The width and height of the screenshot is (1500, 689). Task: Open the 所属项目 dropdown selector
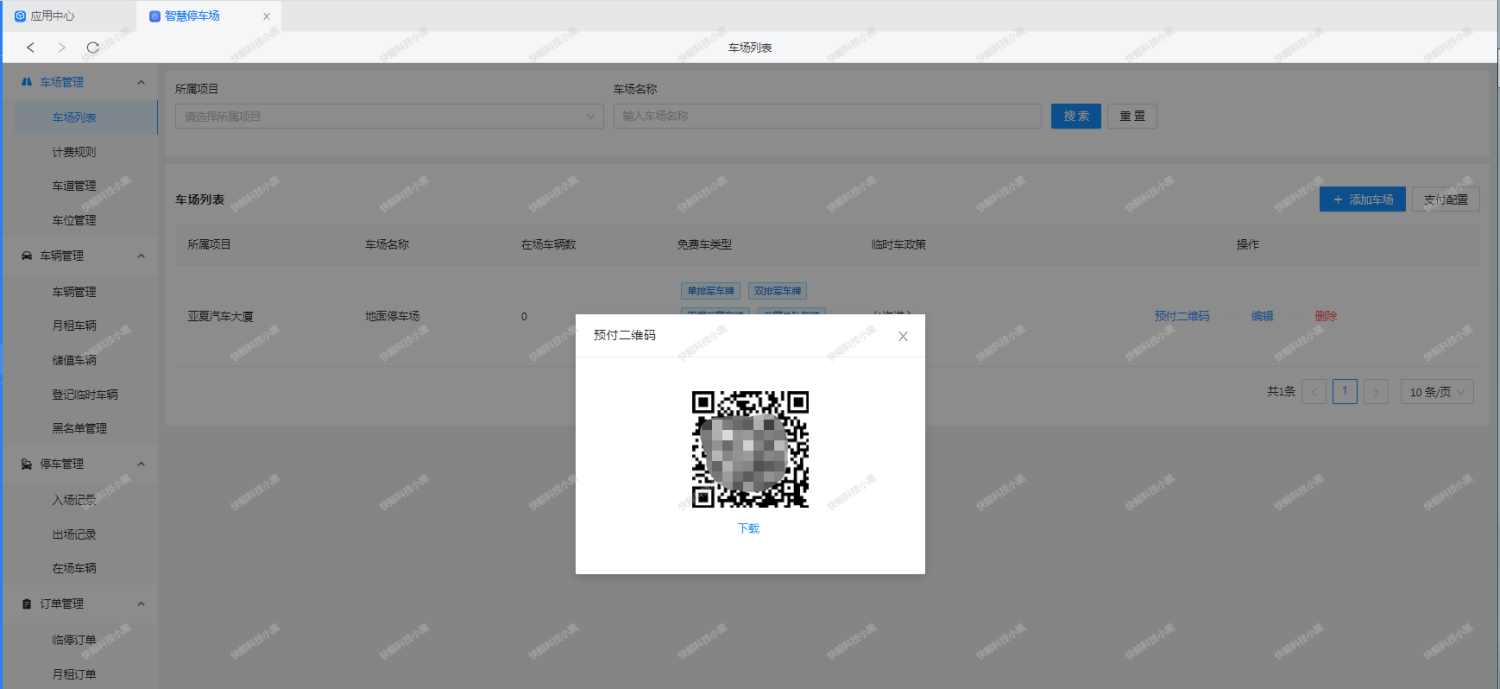389,116
